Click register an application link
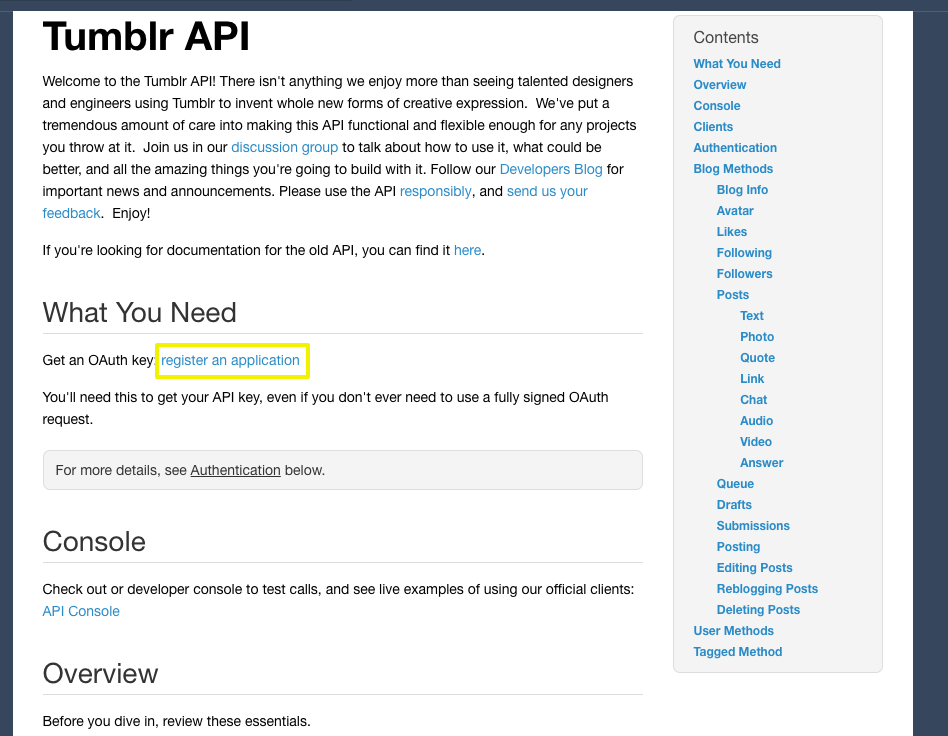Screen dimensions: 948x736 pos(230,360)
